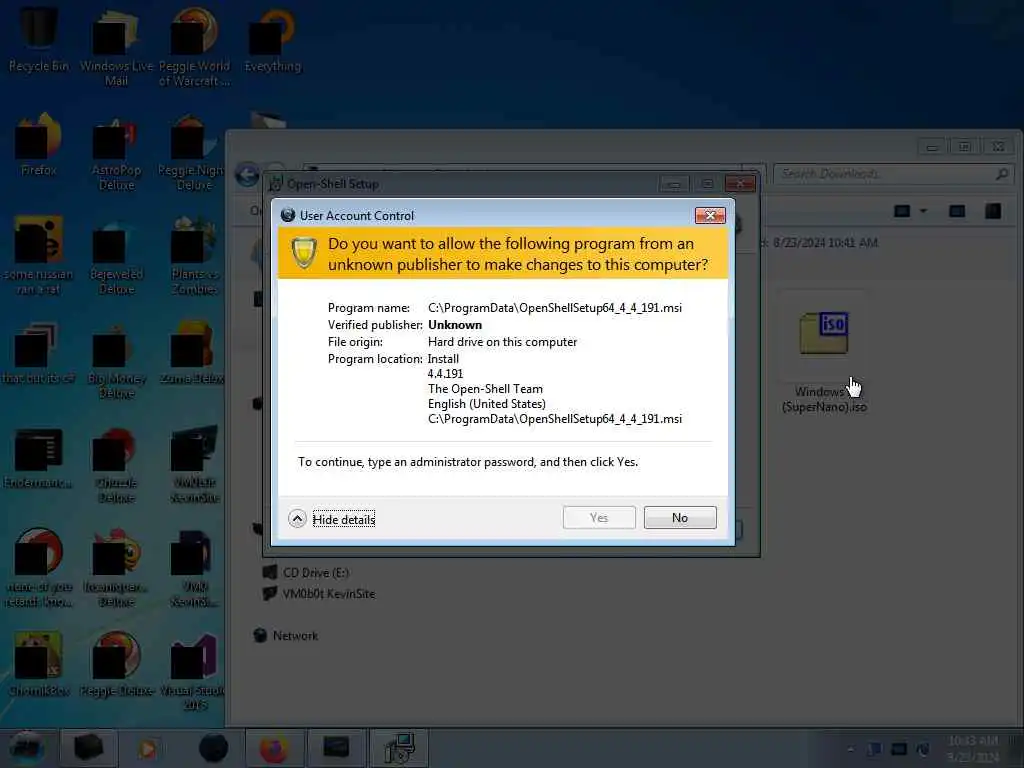The image size is (1024, 768).
Task: Select Network in Explorer navigation pane
Action: 286,635
